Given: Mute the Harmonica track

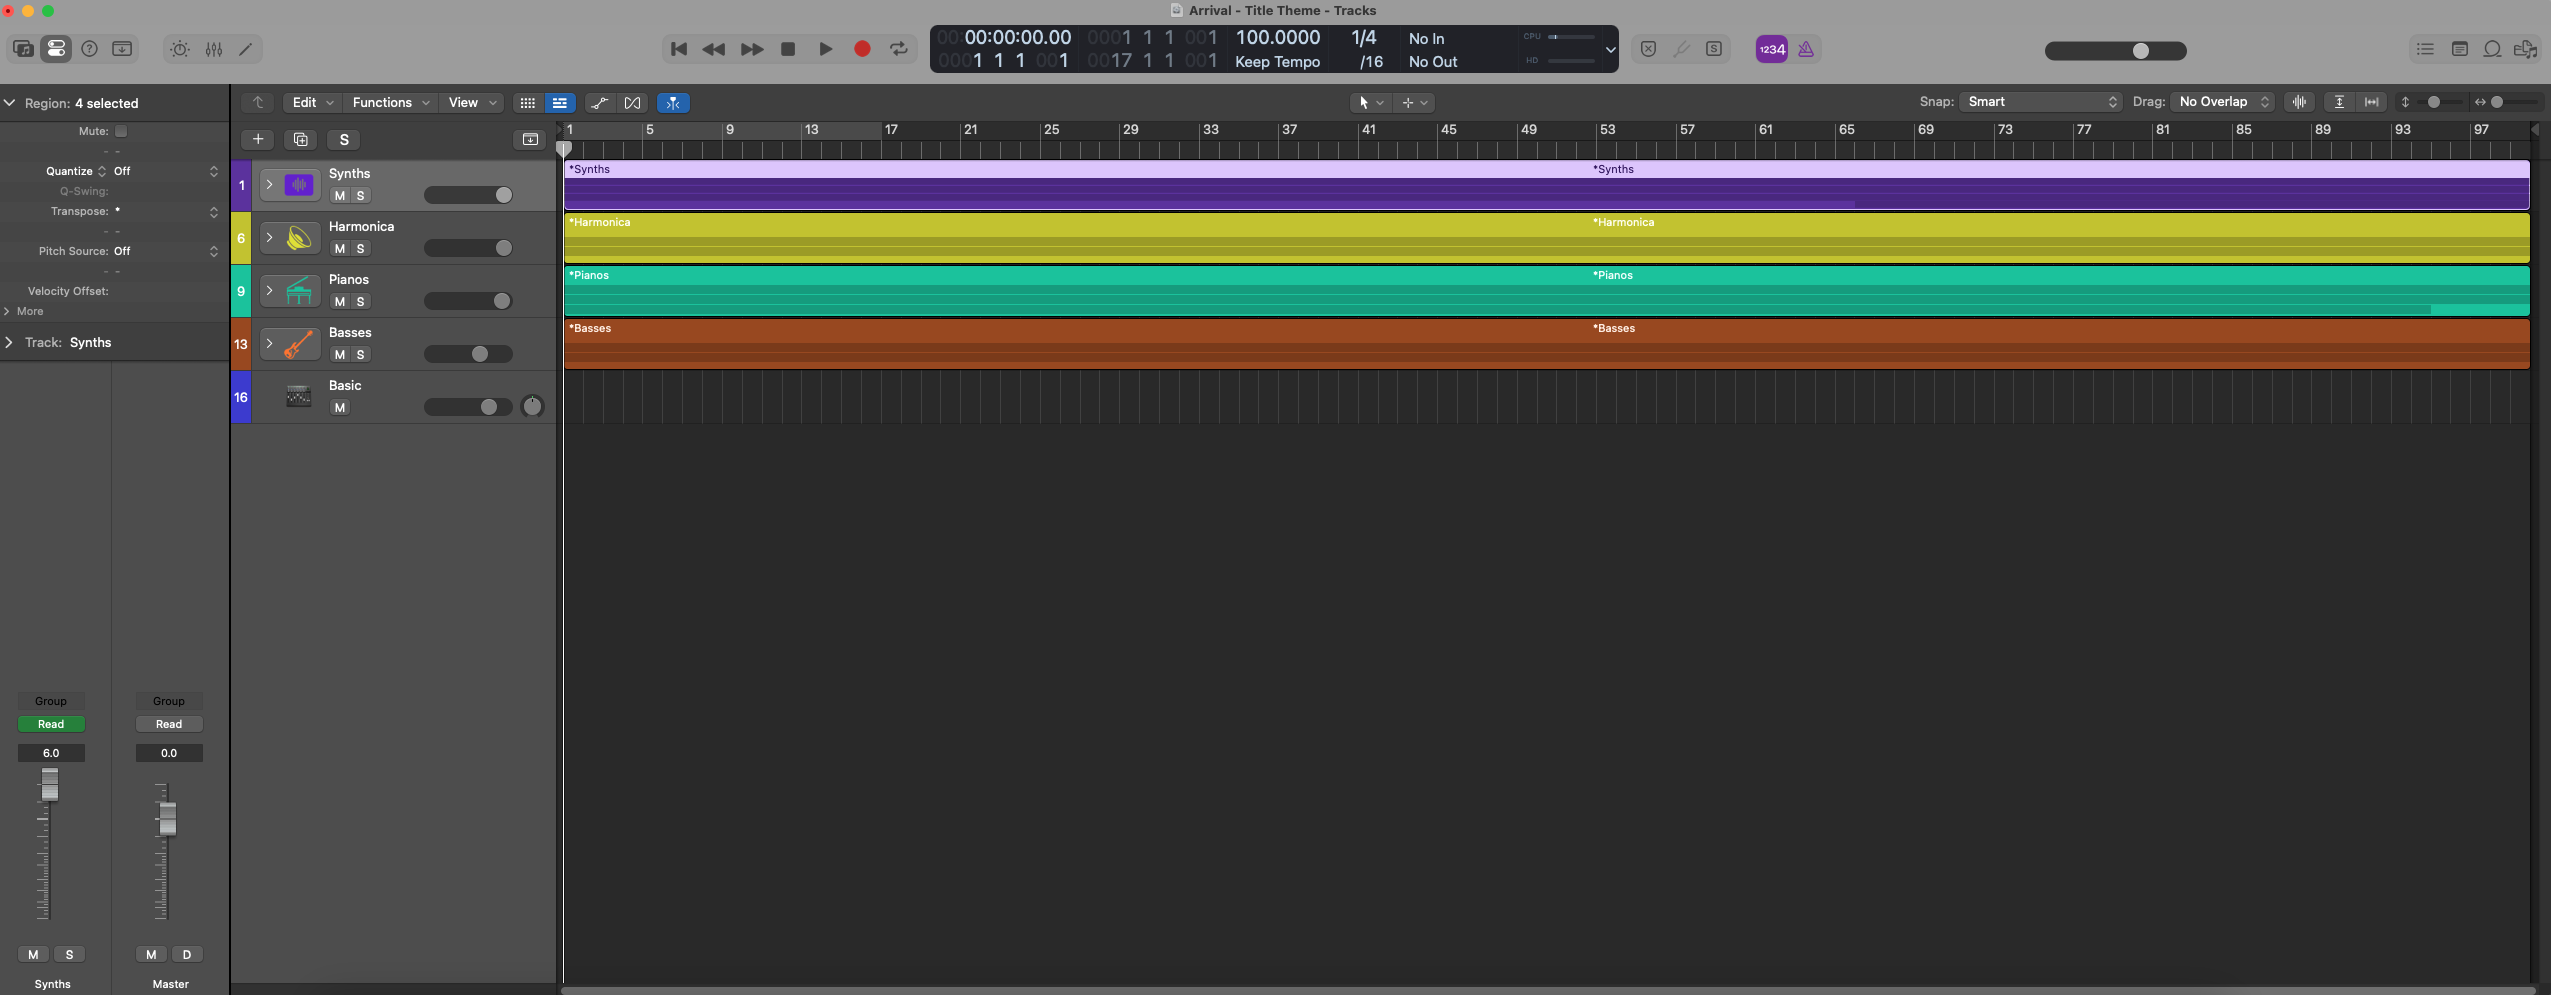Looking at the screenshot, I should pyautogui.click(x=340, y=249).
